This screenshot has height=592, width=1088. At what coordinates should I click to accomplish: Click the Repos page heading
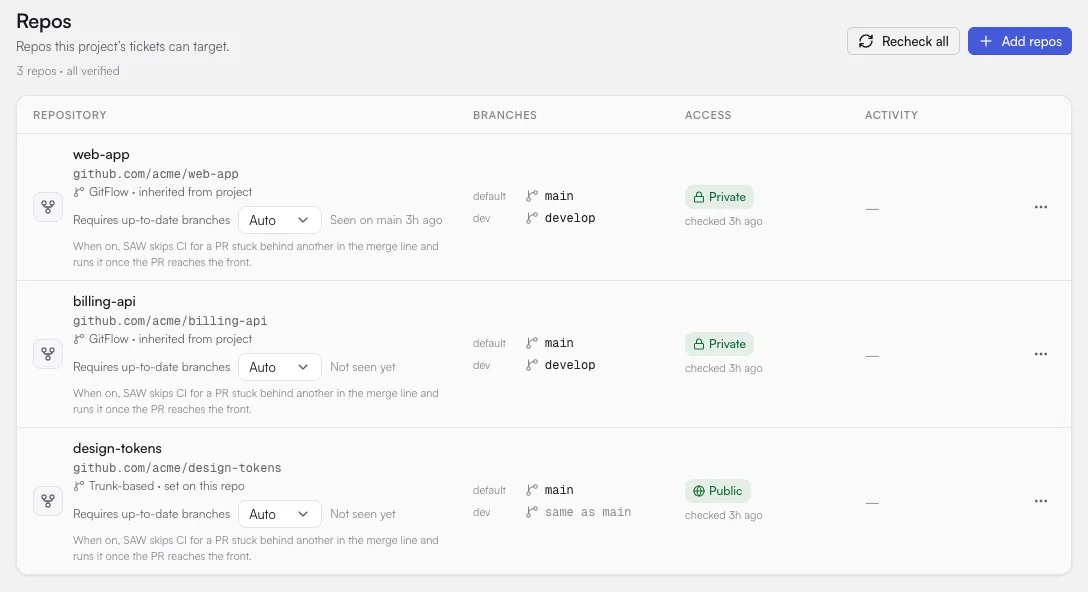44,22
